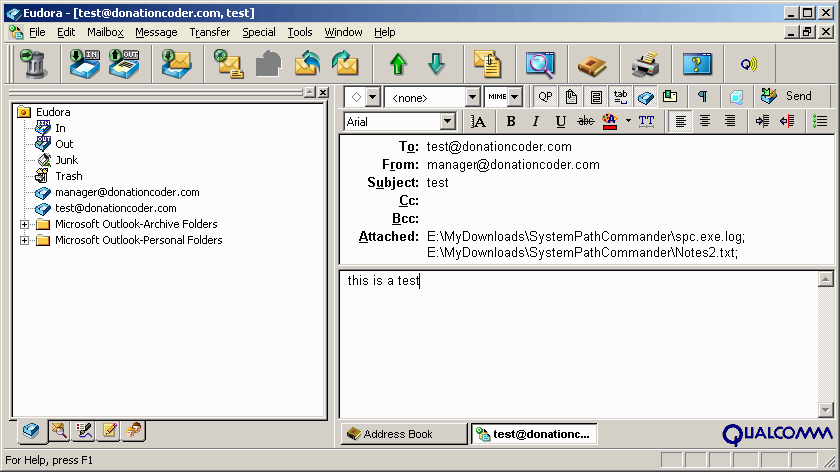The width and height of the screenshot is (840, 472).
Task: Click the Subject field containing test
Action: (x=627, y=183)
